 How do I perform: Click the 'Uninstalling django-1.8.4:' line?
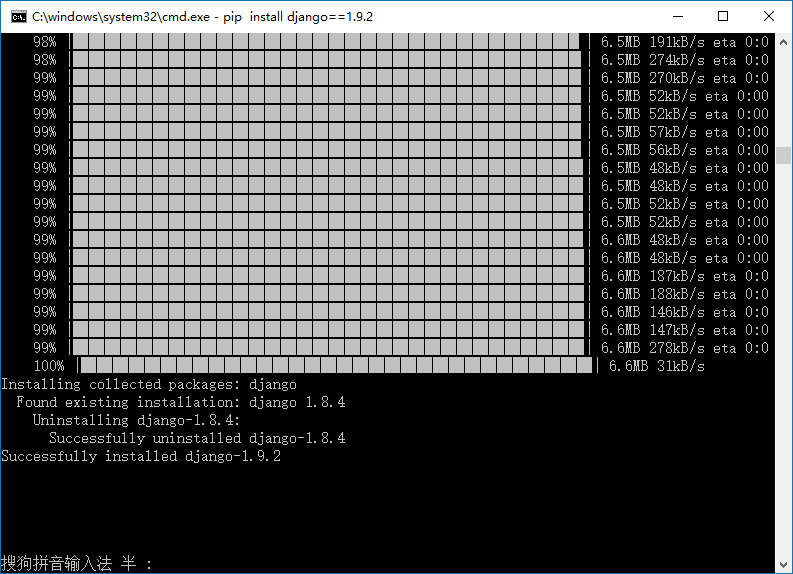click(x=136, y=420)
